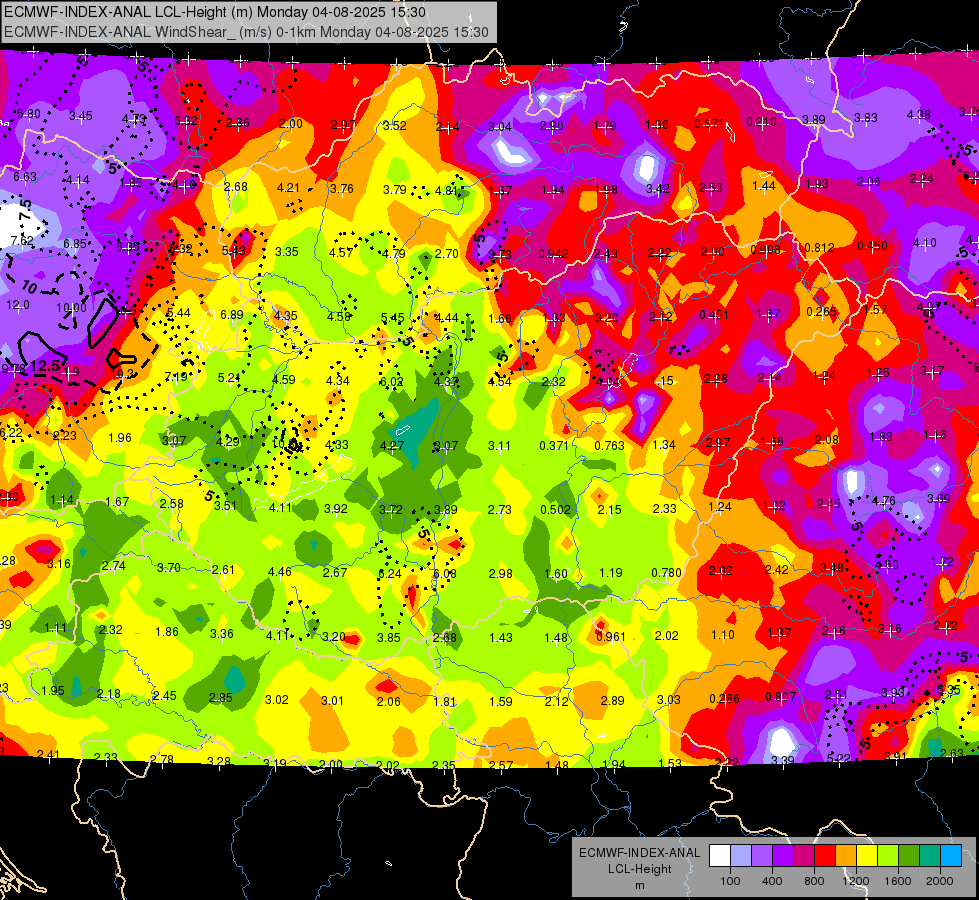979x900 pixels.
Task: Select the orange legend color swatch
Action: point(846,856)
